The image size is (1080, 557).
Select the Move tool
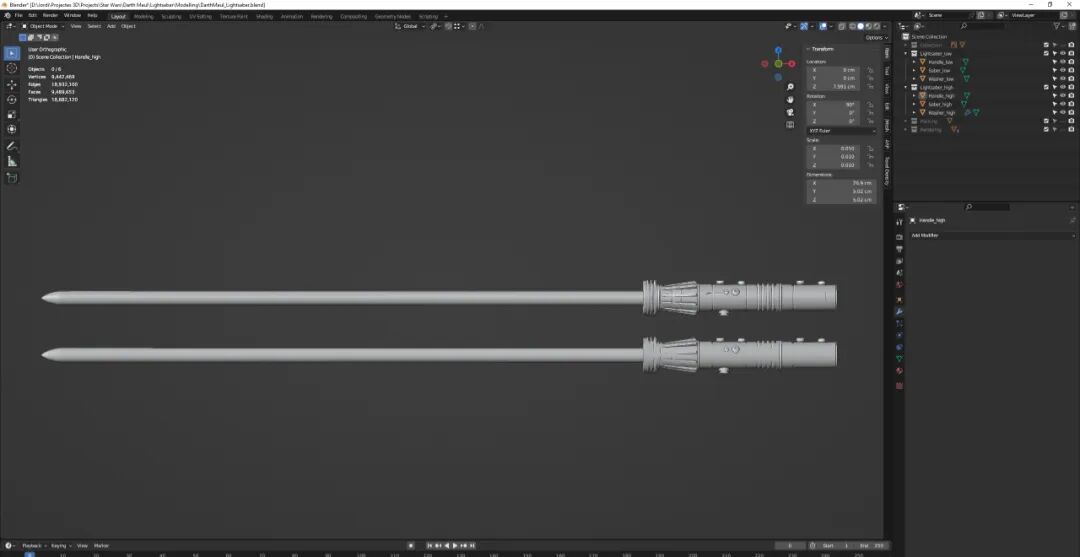12,85
